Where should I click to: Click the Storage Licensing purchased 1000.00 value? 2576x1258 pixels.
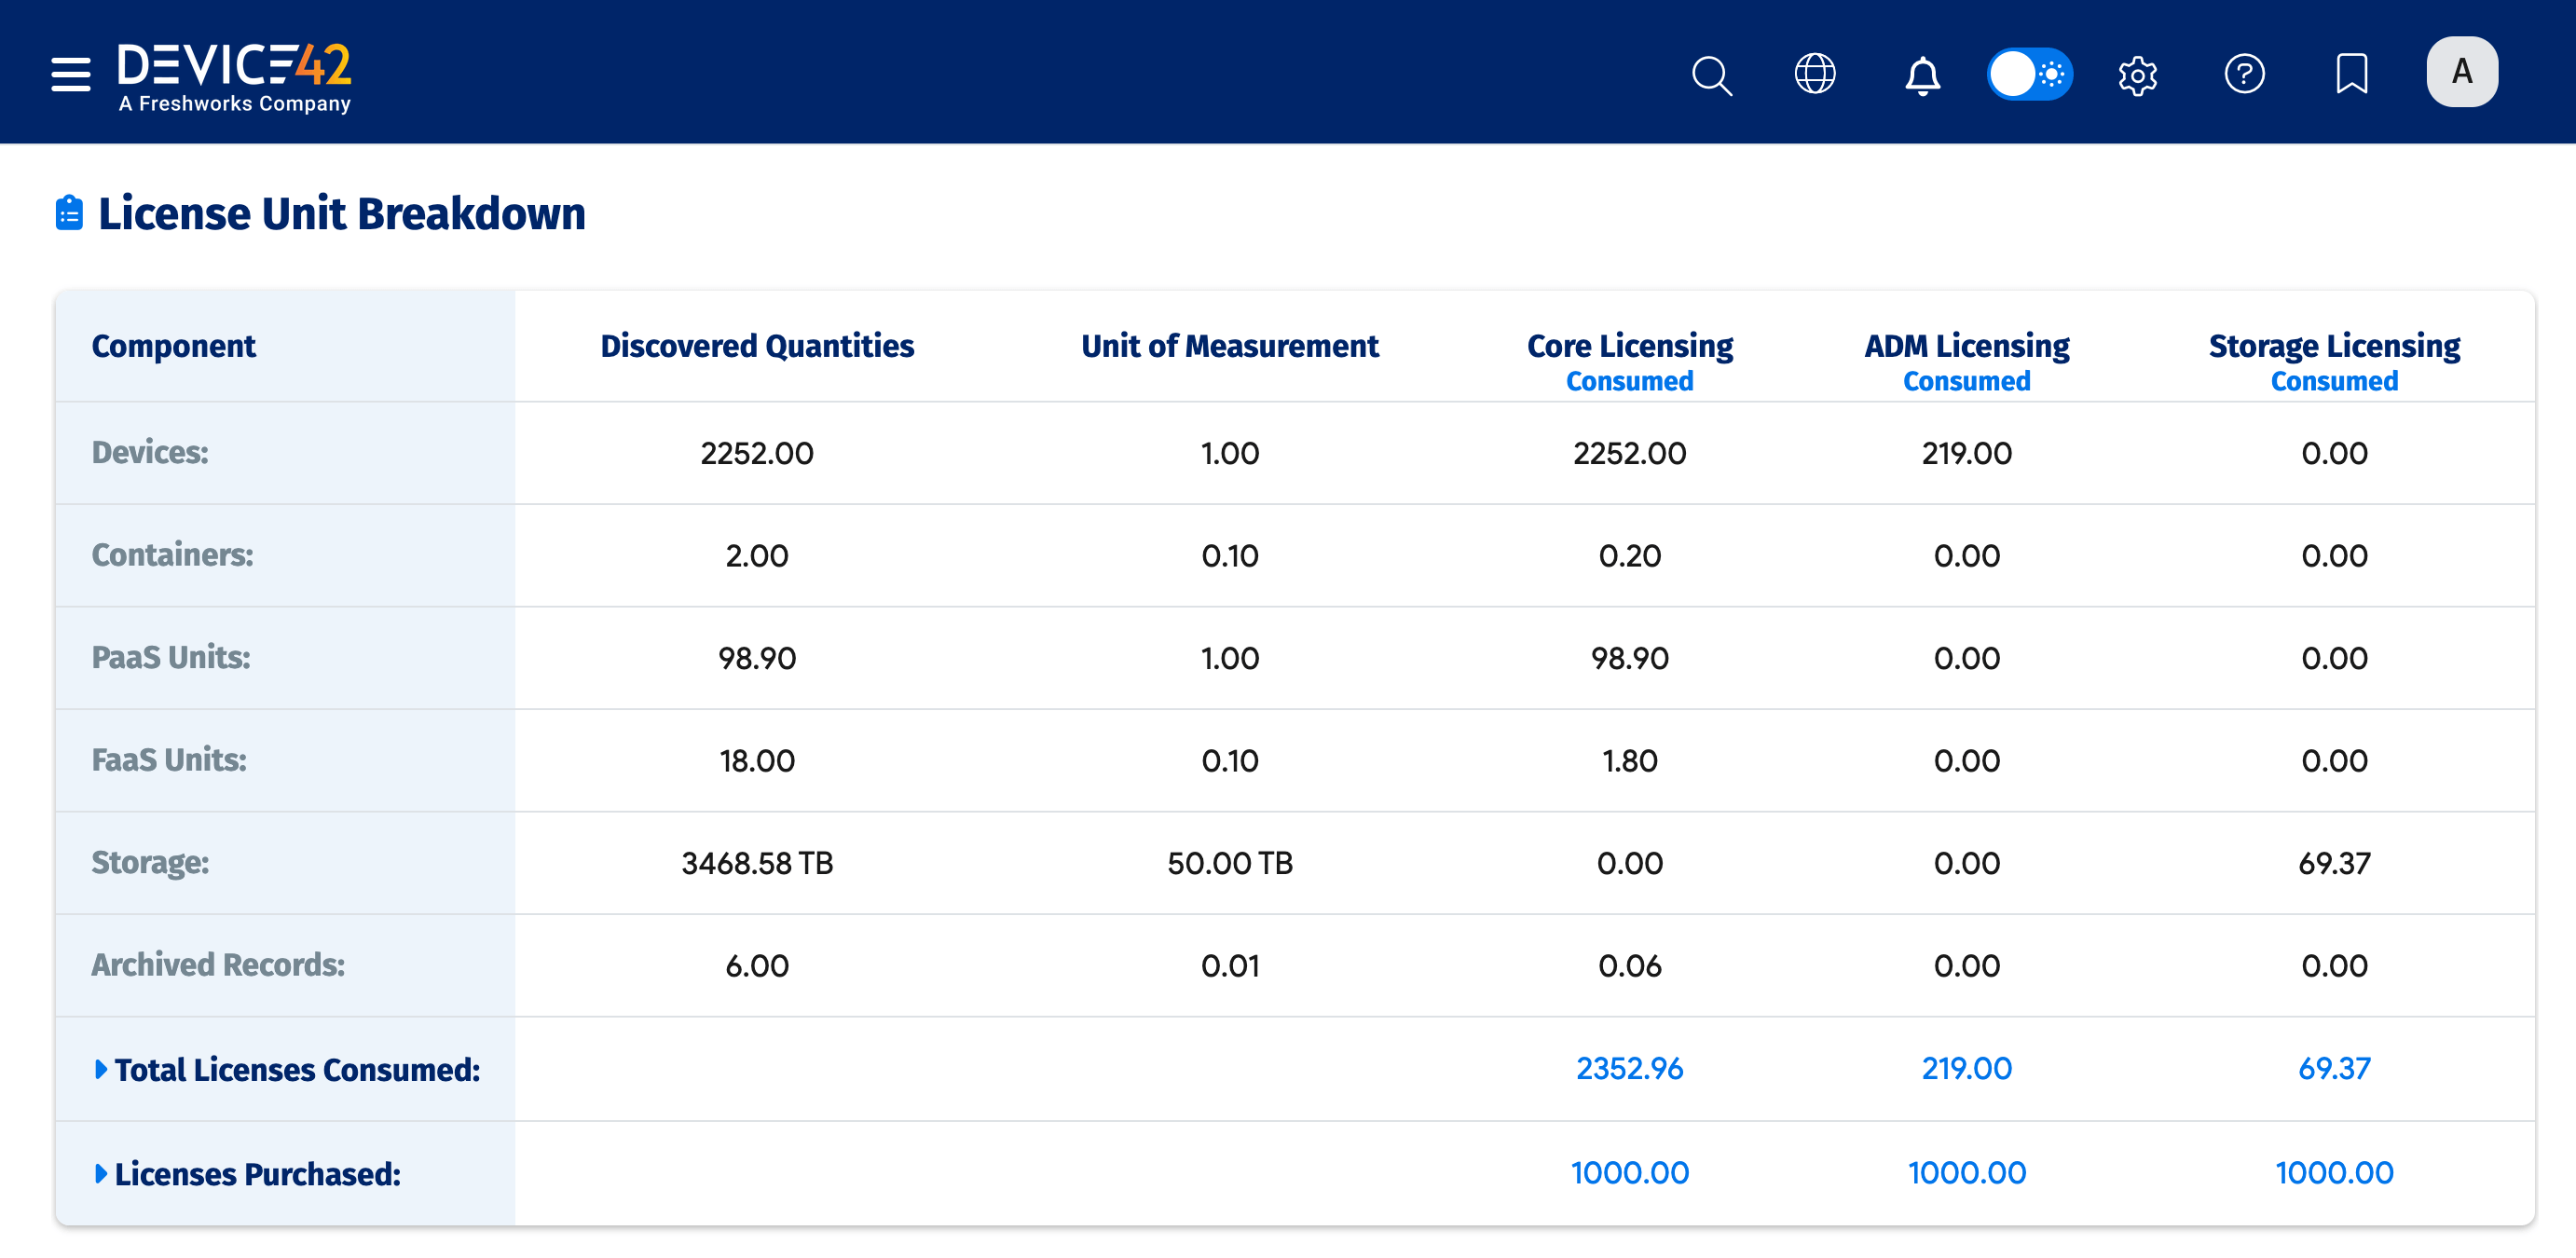coord(2333,1172)
